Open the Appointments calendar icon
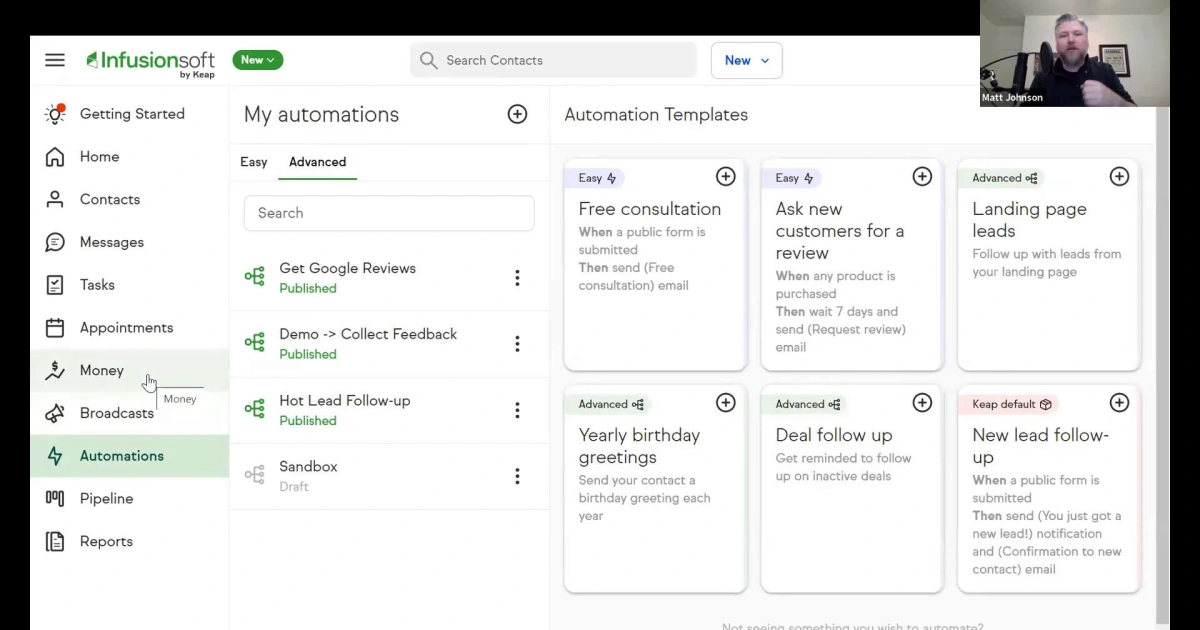This screenshot has height=630, width=1200. (55, 327)
